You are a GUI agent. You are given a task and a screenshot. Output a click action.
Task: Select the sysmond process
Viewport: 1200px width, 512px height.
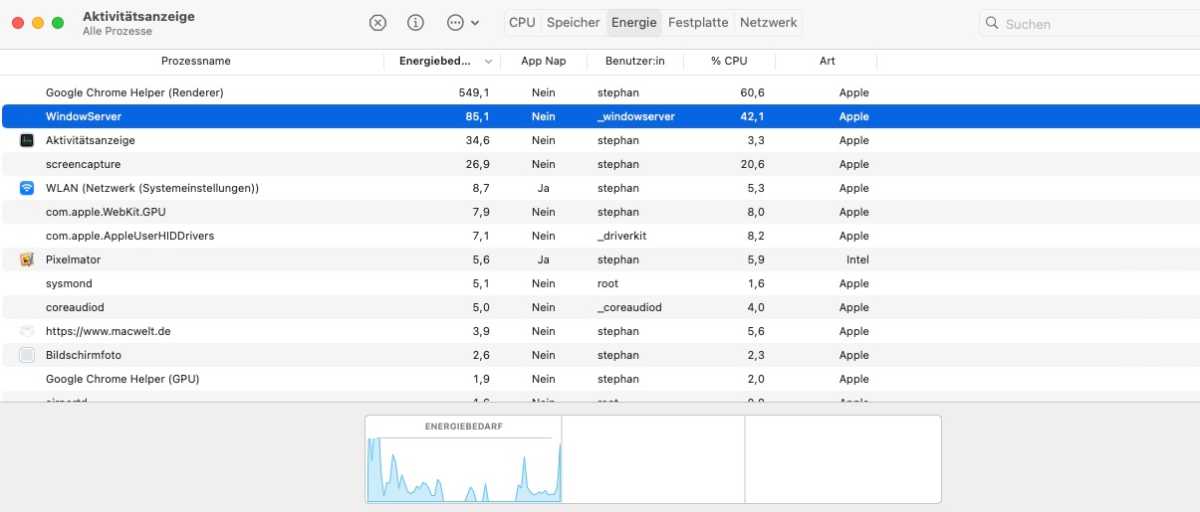point(67,284)
